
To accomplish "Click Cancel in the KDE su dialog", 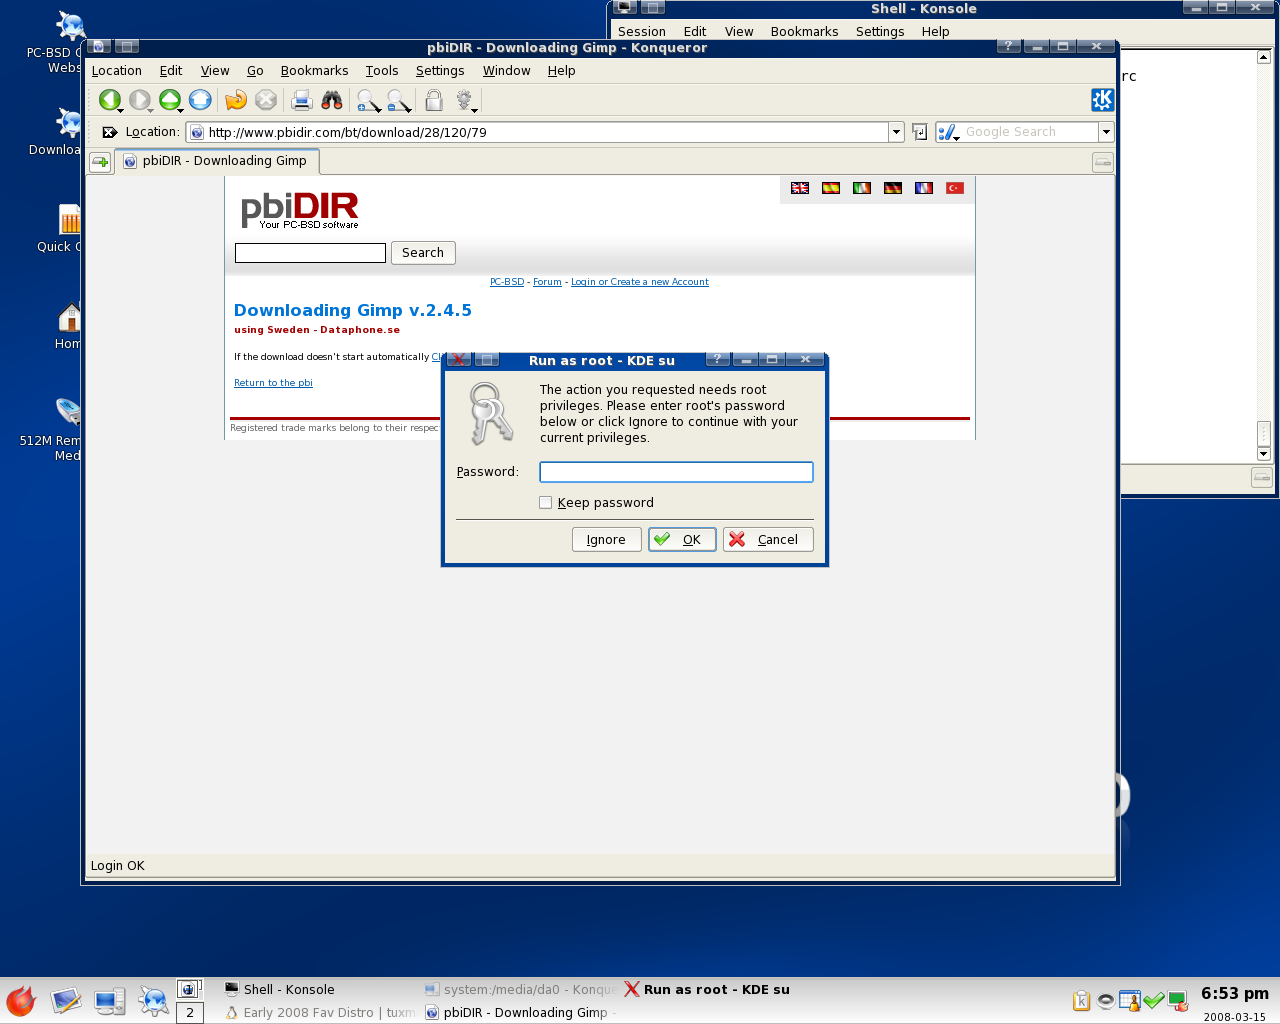I will [x=768, y=540].
